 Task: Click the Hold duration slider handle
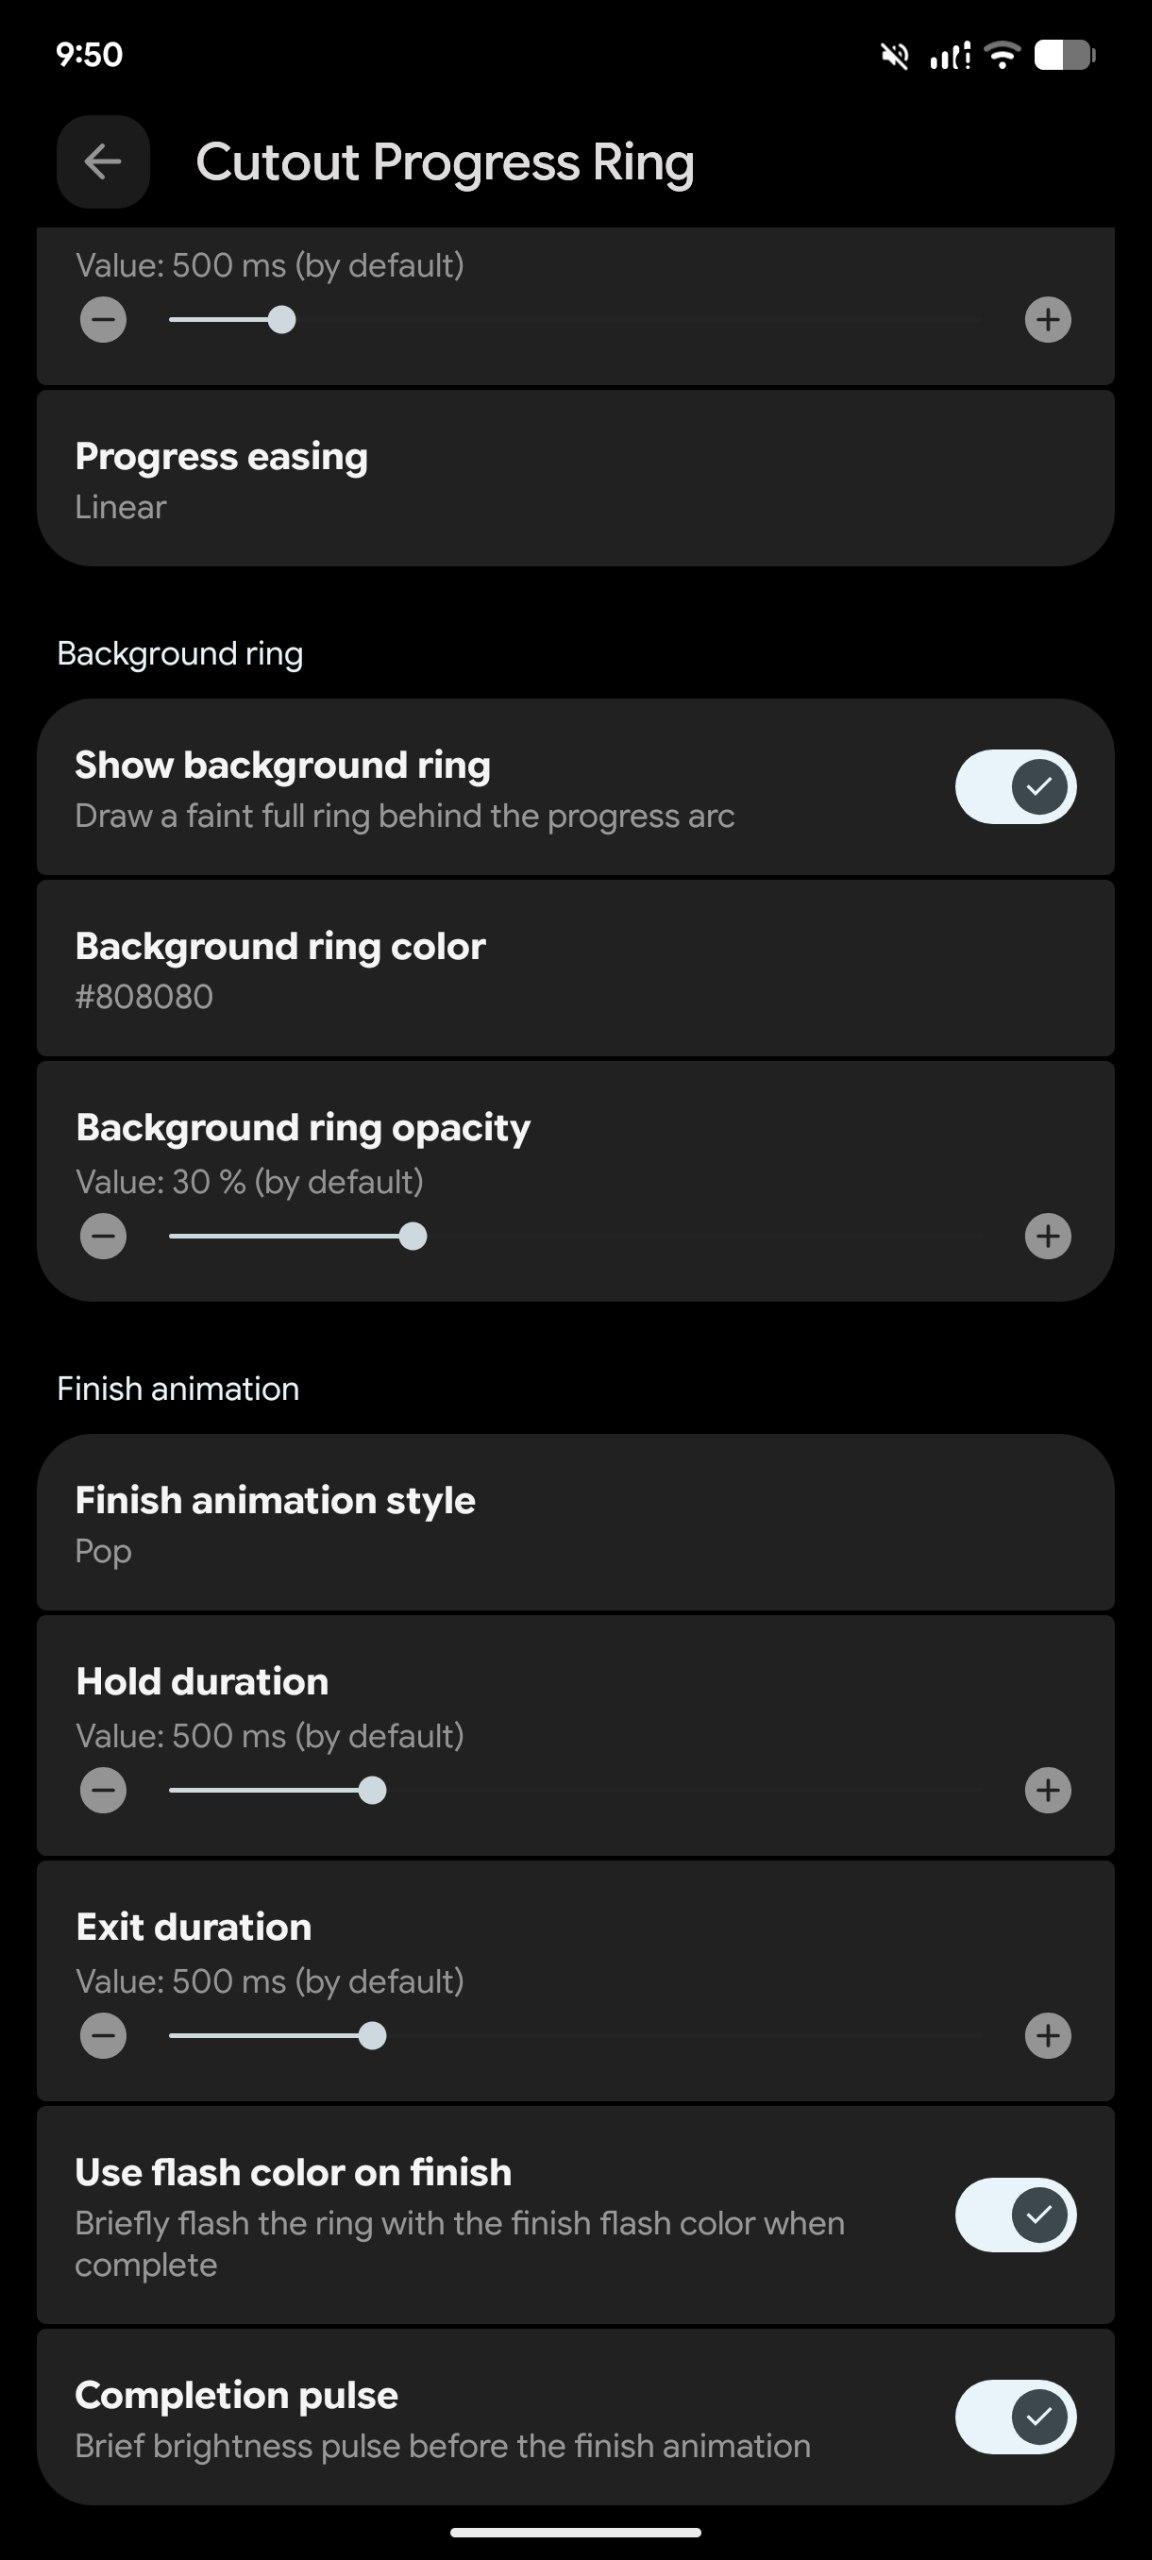point(372,1790)
